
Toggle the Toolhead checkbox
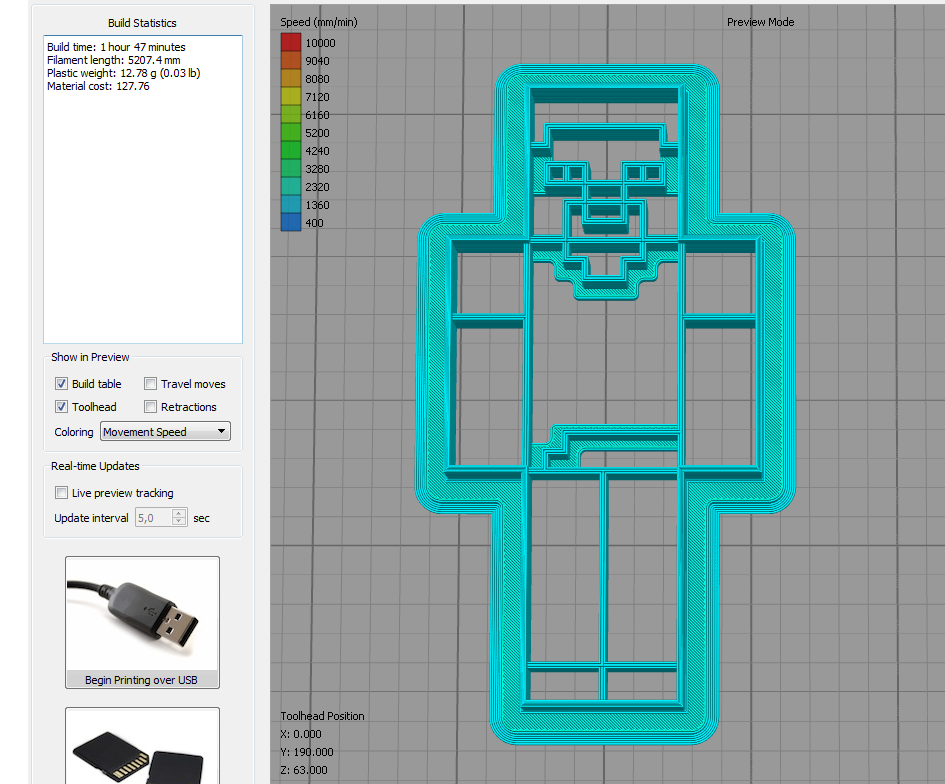[x=61, y=407]
